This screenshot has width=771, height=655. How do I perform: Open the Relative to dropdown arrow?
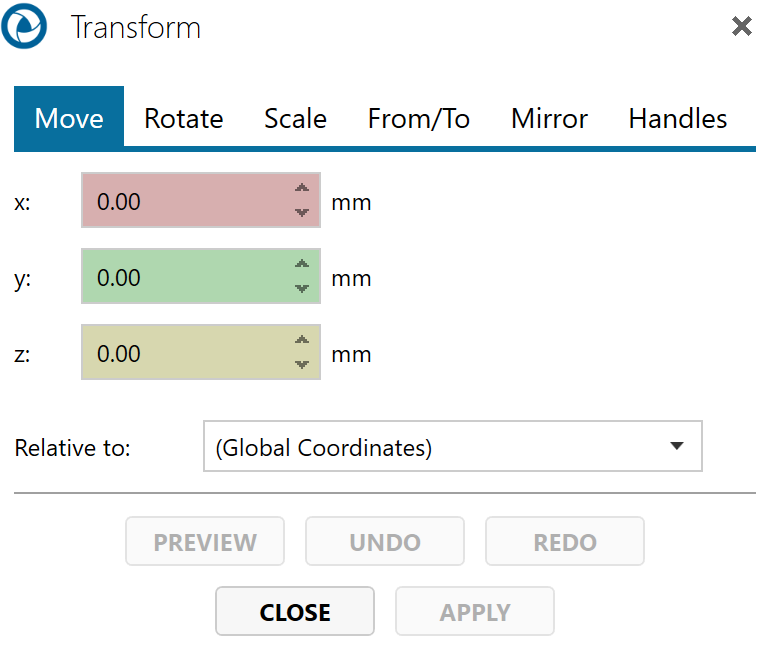click(677, 446)
